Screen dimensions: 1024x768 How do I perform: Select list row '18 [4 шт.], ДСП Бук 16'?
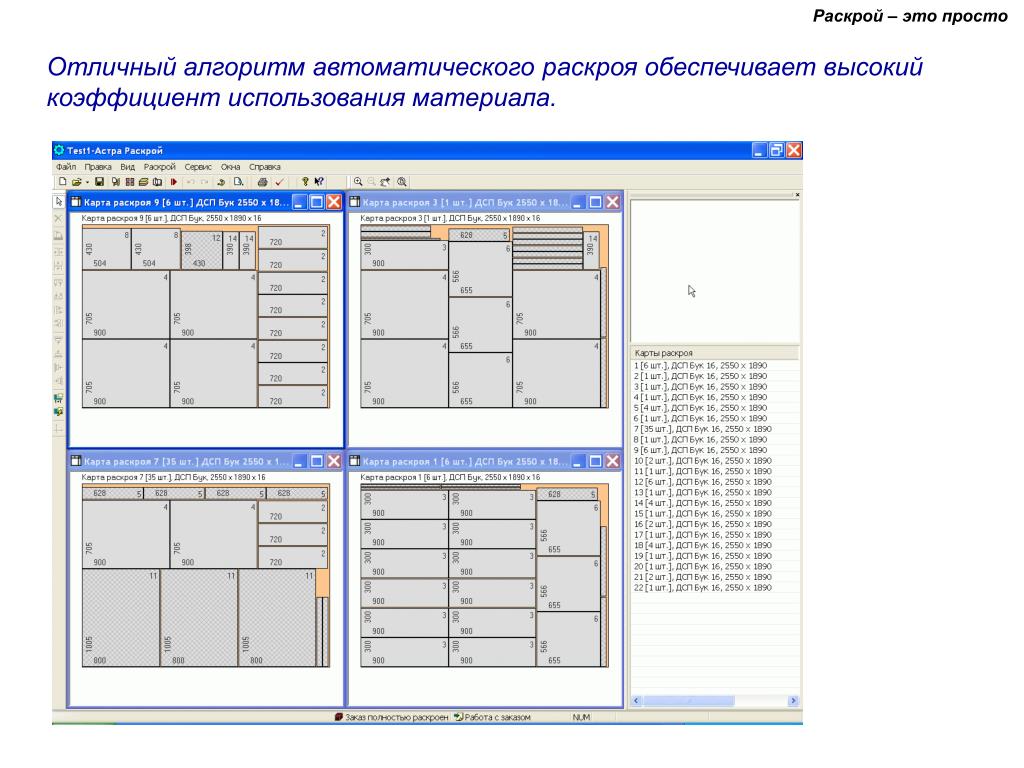point(714,545)
